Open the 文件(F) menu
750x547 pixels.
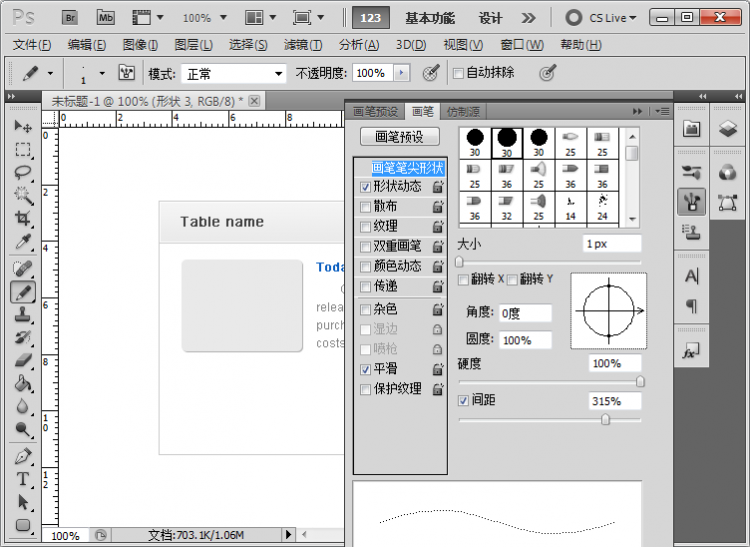click(32, 45)
